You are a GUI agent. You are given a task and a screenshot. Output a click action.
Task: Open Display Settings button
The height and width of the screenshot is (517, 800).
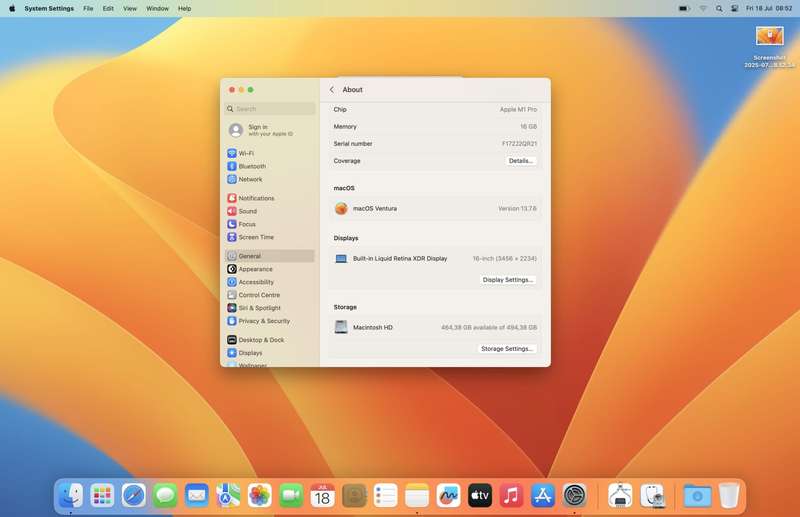tap(508, 280)
